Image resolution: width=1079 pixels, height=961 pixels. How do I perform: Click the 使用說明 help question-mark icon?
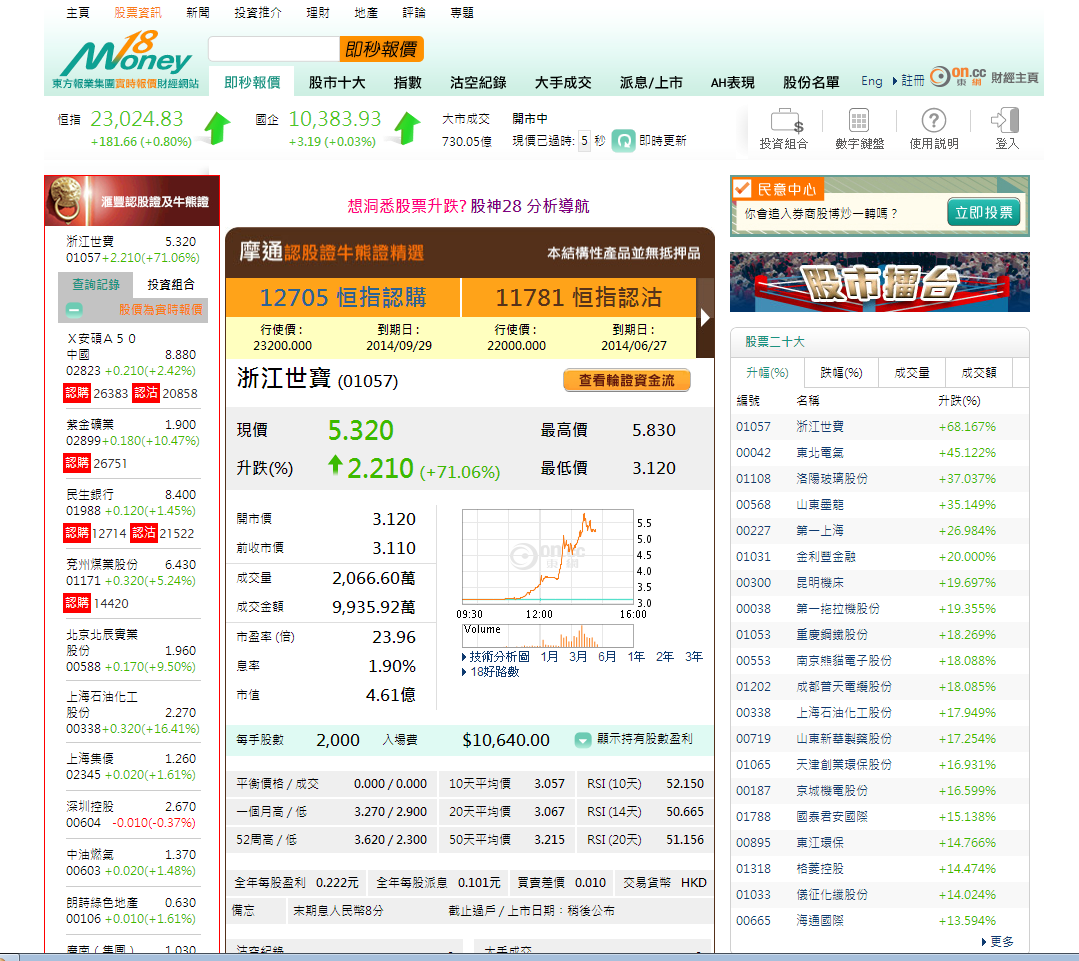pyautogui.click(x=933, y=122)
